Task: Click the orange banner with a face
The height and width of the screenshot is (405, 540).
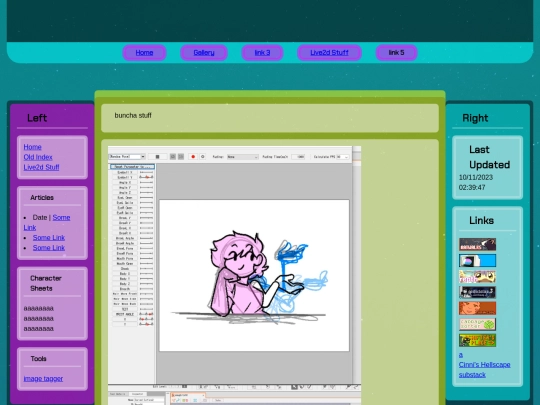Action: [x=477, y=308]
